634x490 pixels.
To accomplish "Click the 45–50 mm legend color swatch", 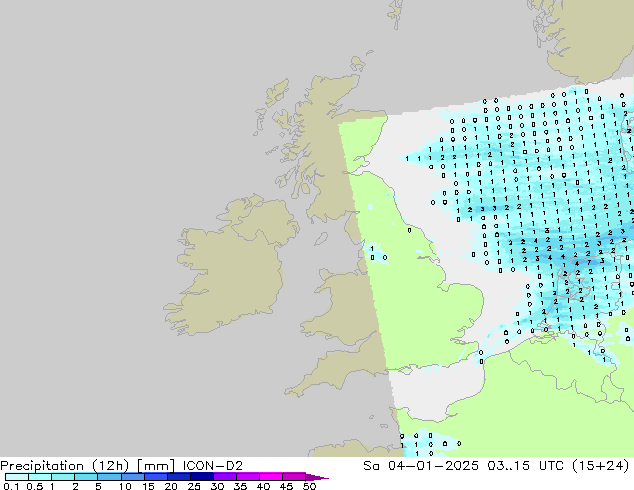I will [294, 477].
